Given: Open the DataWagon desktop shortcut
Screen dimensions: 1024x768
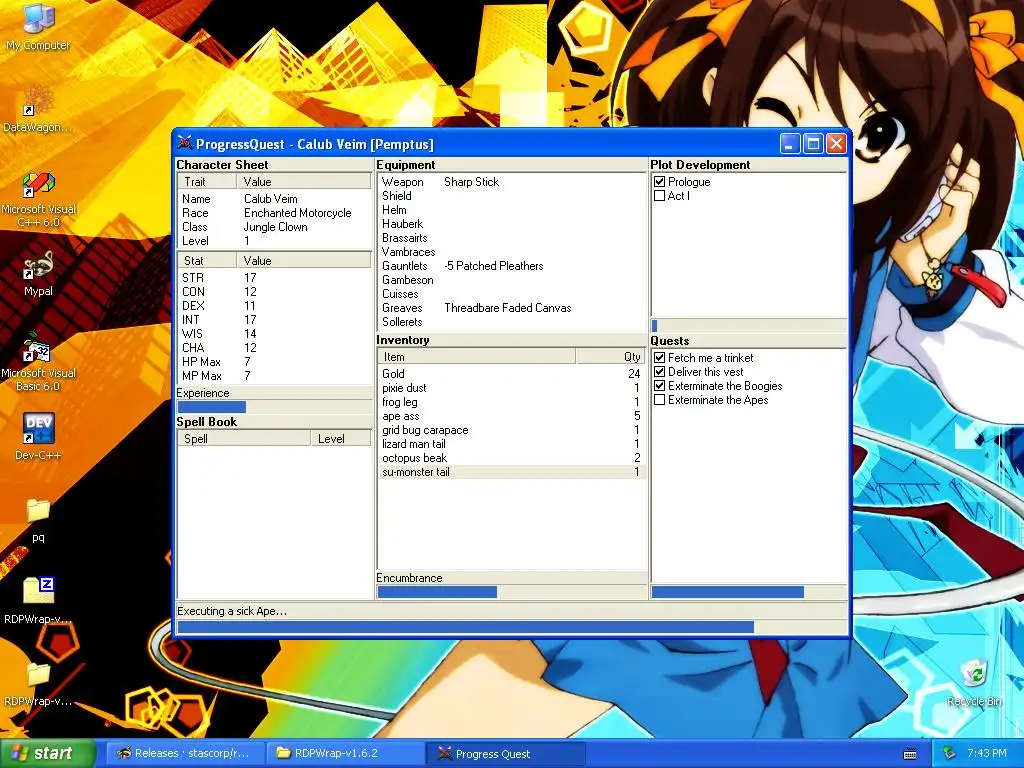Looking at the screenshot, I should 38,108.
